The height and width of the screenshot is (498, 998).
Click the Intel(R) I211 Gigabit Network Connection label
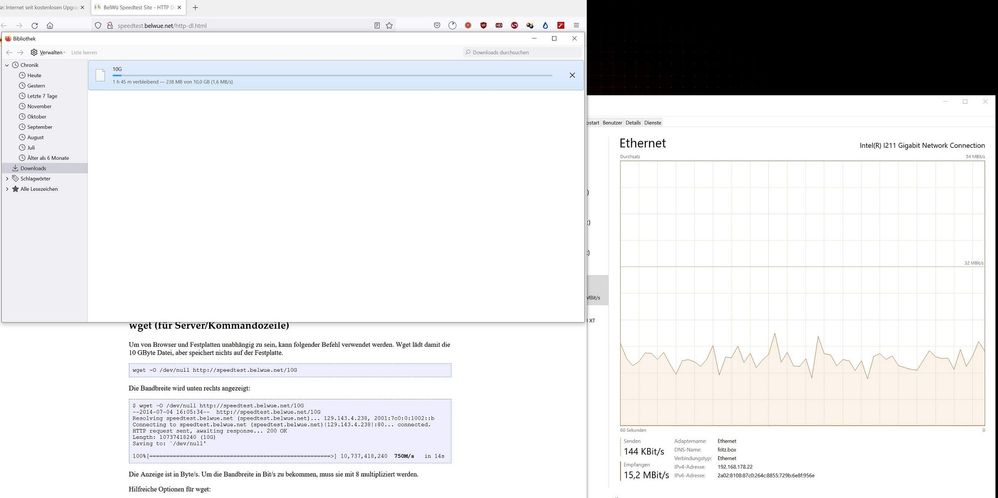[922, 146]
